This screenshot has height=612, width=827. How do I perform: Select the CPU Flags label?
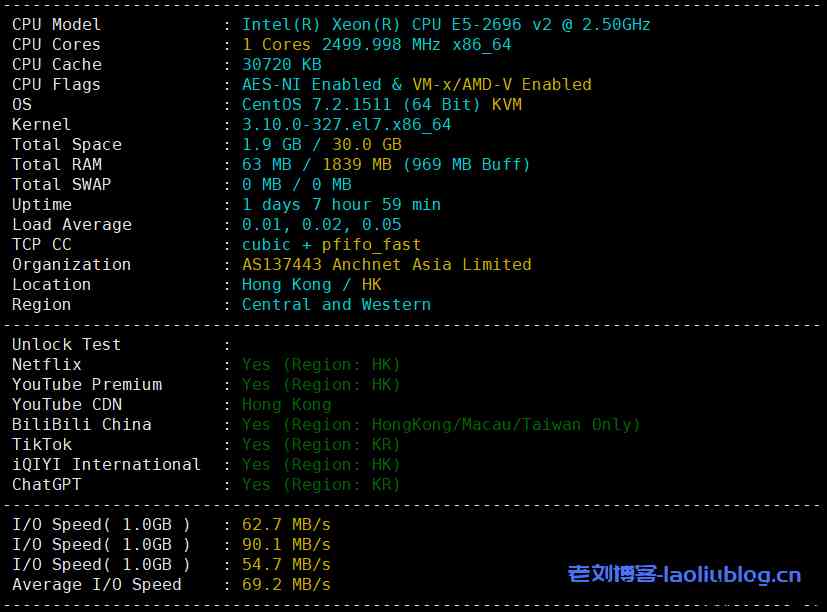pos(56,85)
